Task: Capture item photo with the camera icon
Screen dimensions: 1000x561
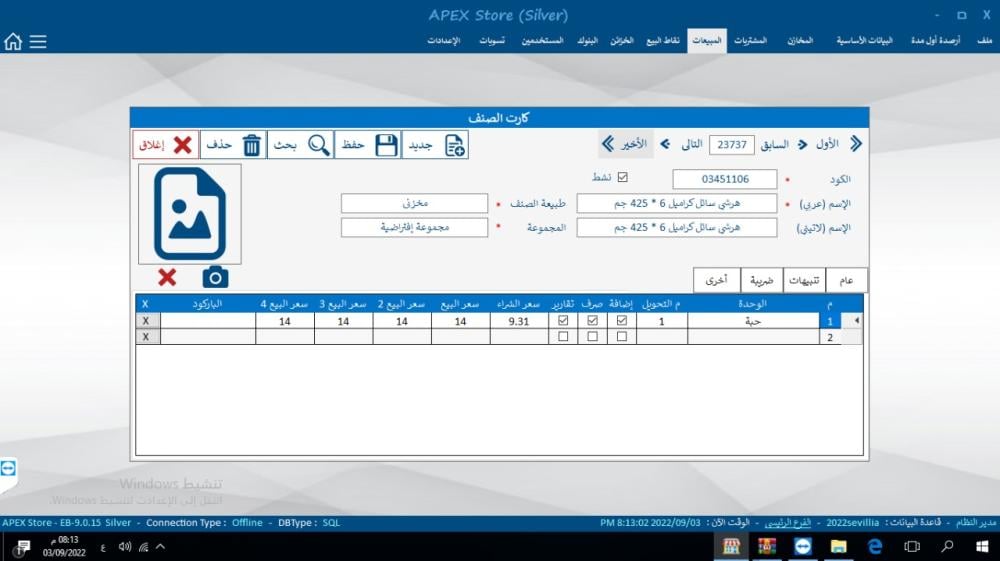Action: pos(215,277)
